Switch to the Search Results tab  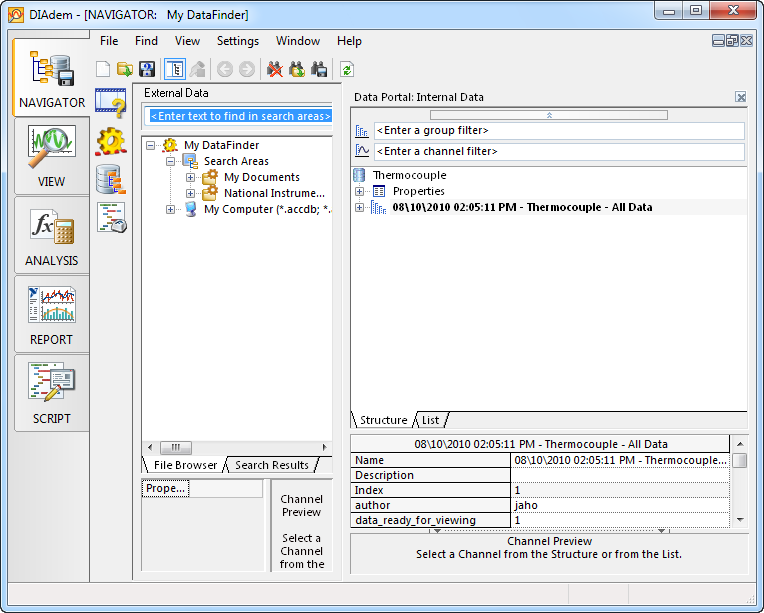(272, 465)
